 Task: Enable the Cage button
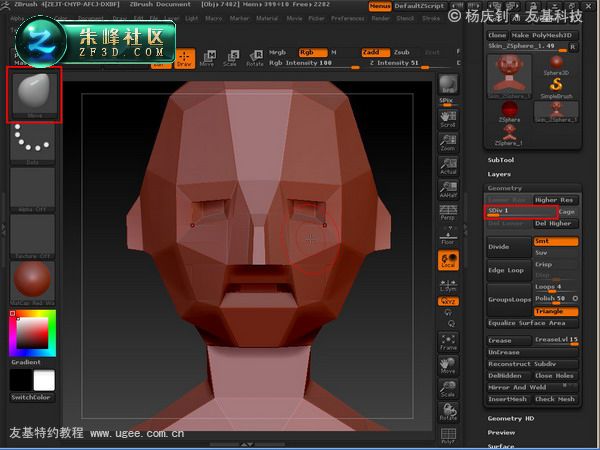[567, 212]
